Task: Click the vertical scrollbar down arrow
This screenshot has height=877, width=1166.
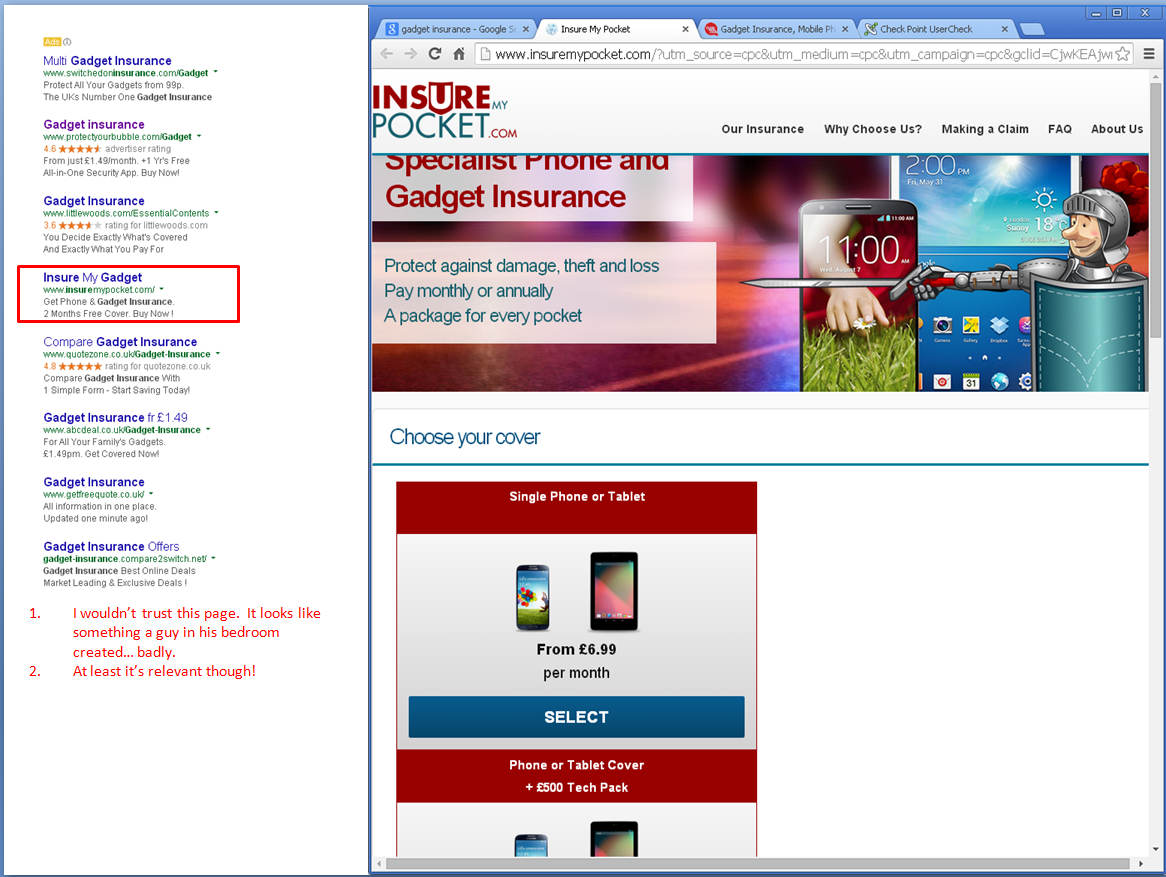Action: click(1155, 849)
